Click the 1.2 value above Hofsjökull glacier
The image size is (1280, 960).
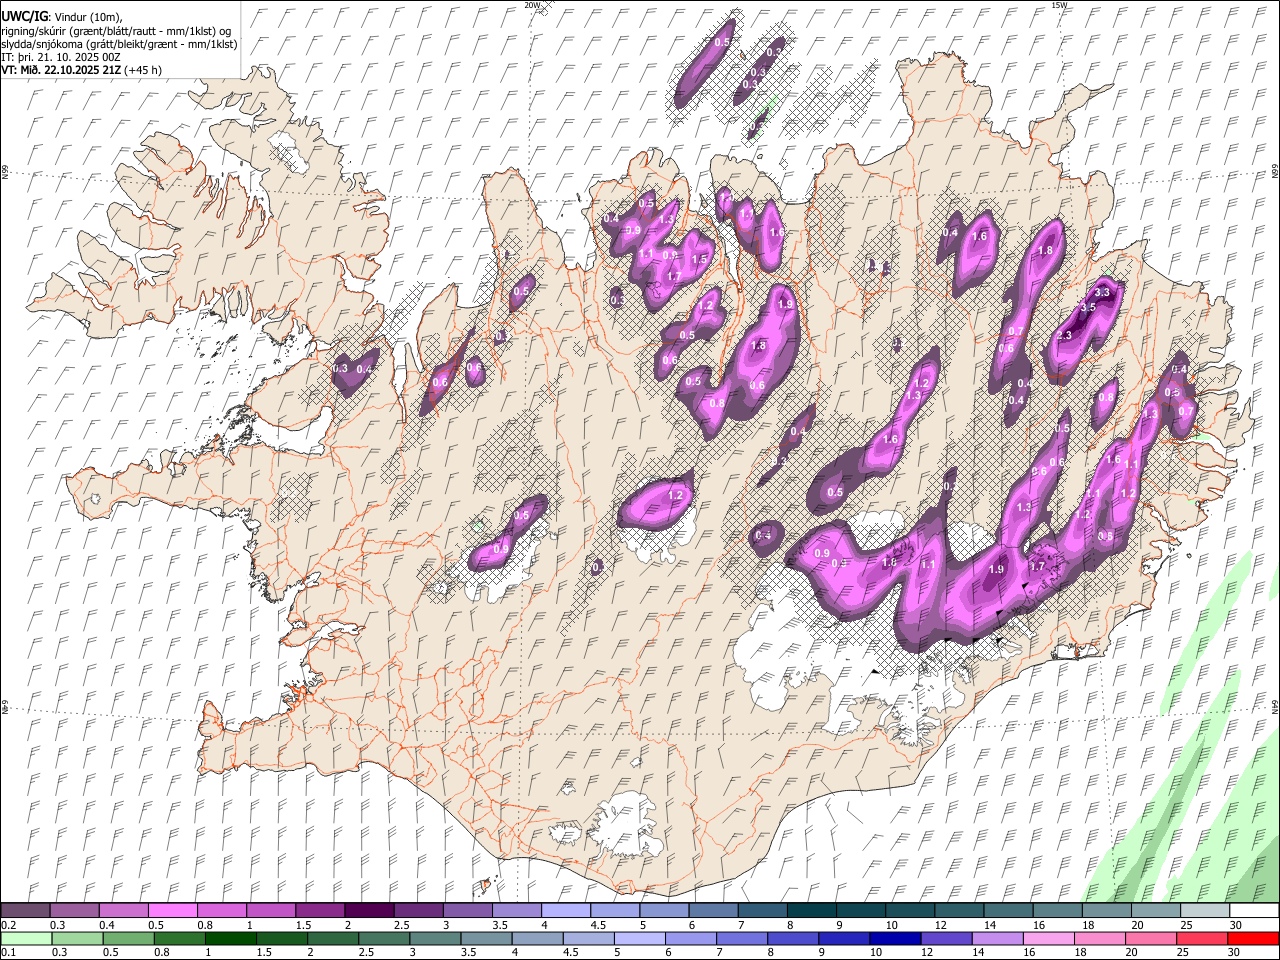pyautogui.click(x=675, y=495)
